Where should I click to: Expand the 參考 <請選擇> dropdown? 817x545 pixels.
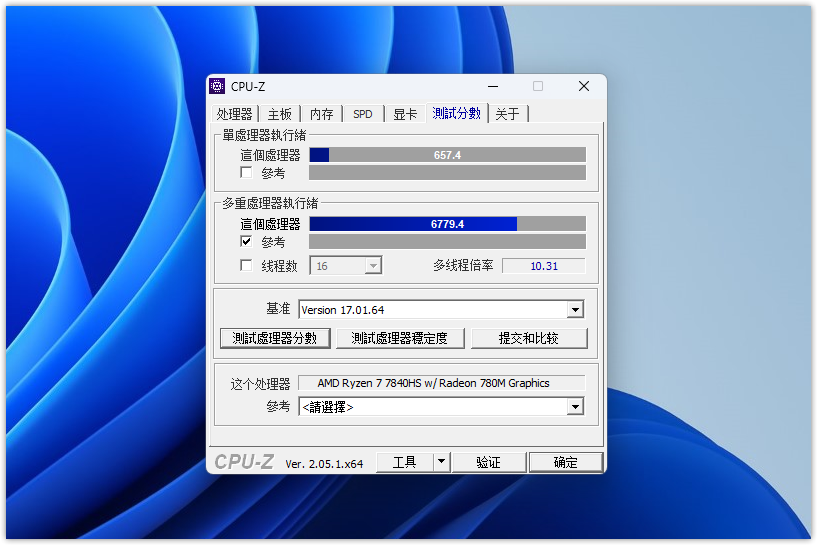point(575,406)
